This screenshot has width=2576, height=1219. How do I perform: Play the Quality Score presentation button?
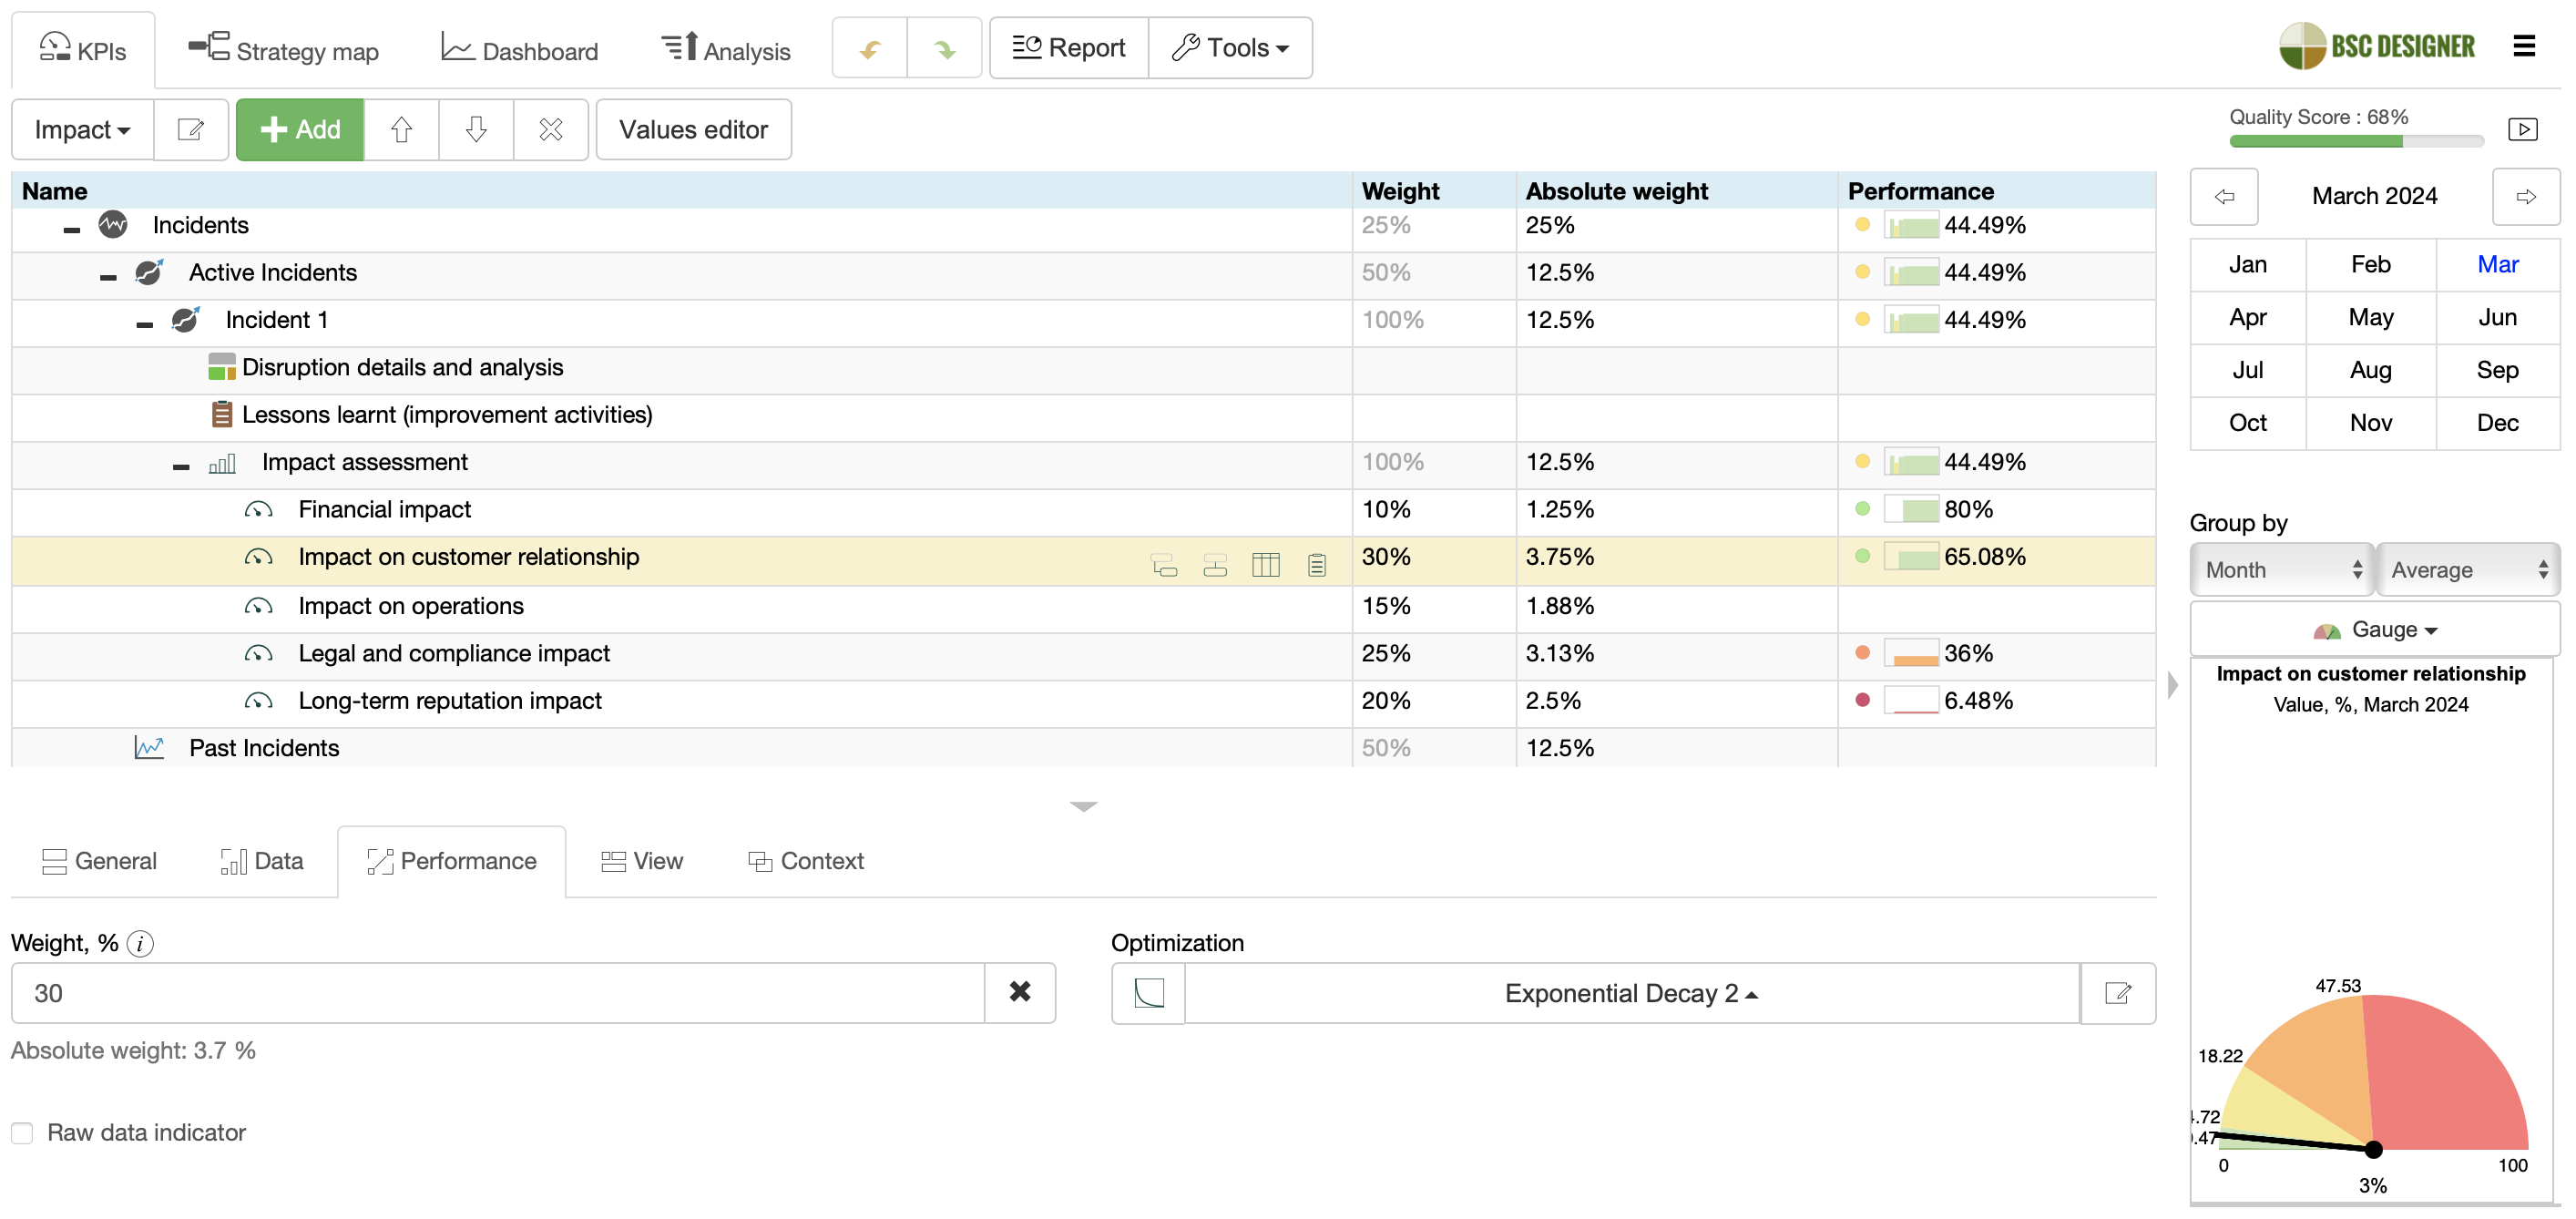pos(2522,129)
